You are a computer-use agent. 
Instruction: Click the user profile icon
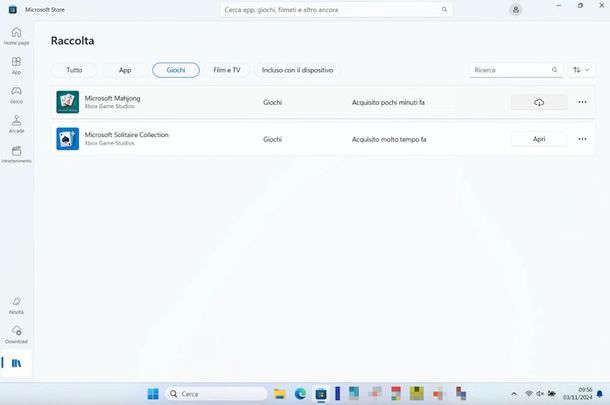coord(516,10)
